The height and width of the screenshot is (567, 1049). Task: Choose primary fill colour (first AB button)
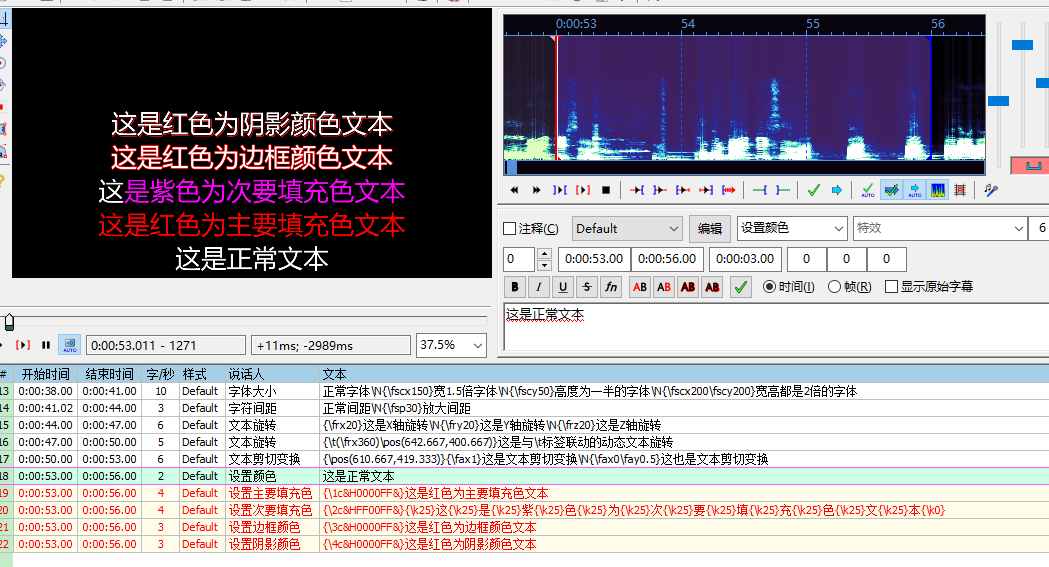(640, 287)
